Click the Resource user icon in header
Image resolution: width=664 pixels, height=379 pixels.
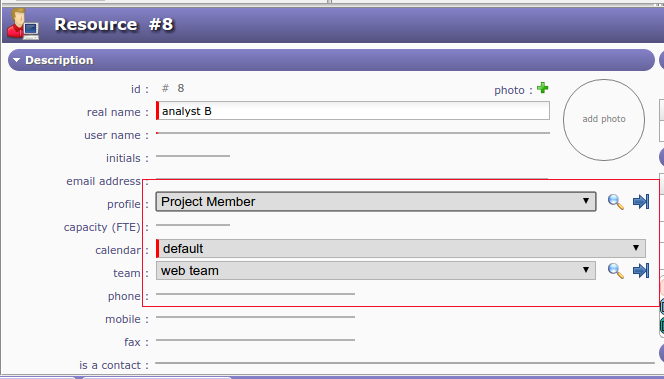click(x=23, y=25)
